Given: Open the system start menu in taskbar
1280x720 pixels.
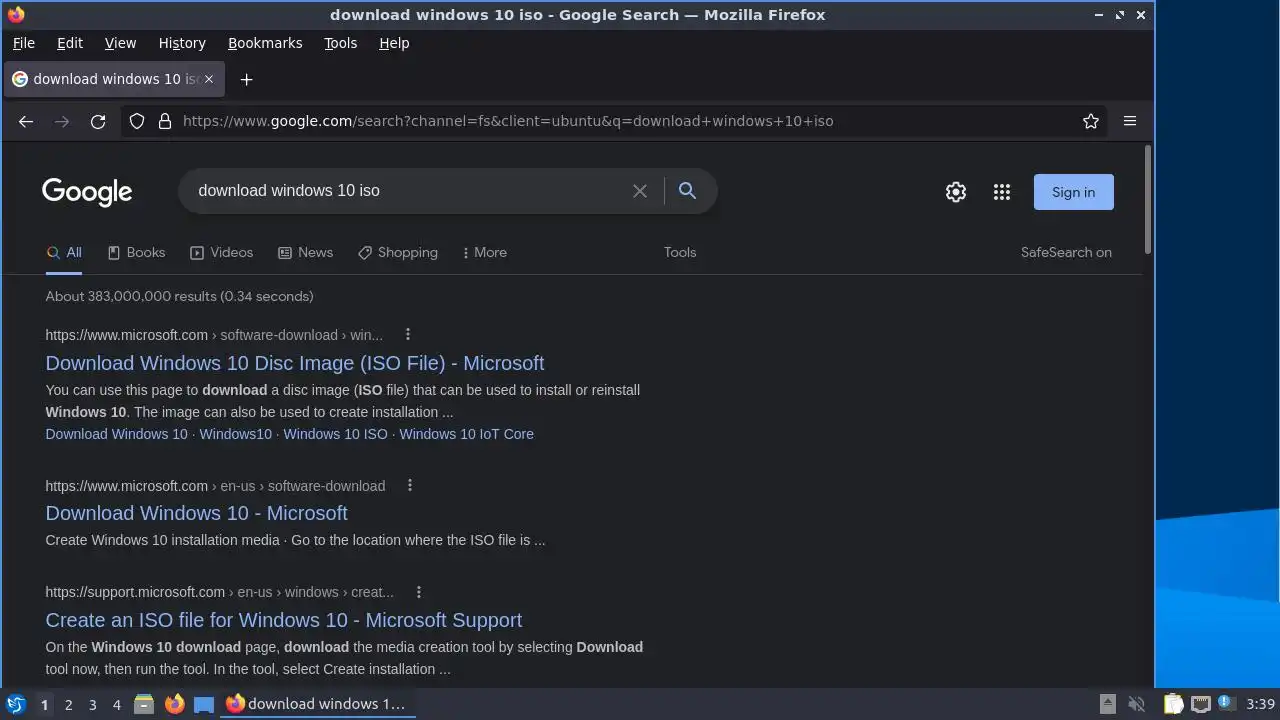Looking at the screenshot, I should [16, 704].
